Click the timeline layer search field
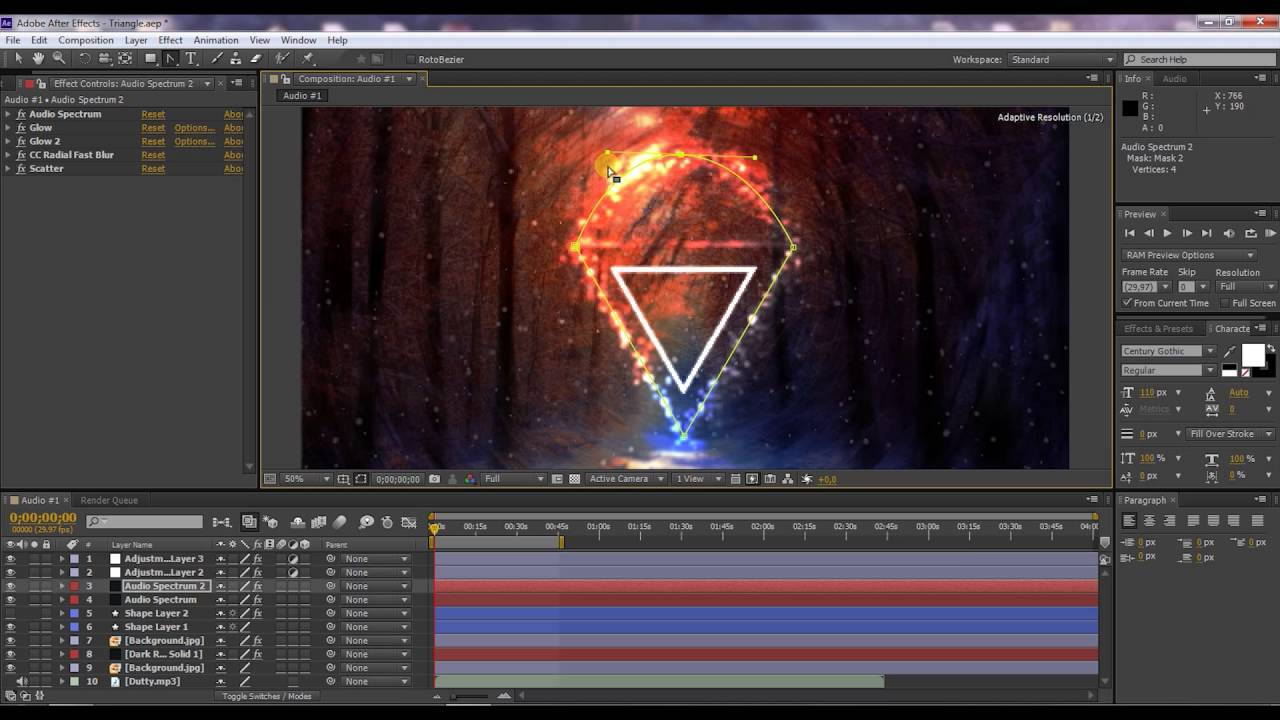Image resolution: width=1280 pixels, height=720 pixels. [145, 522]
